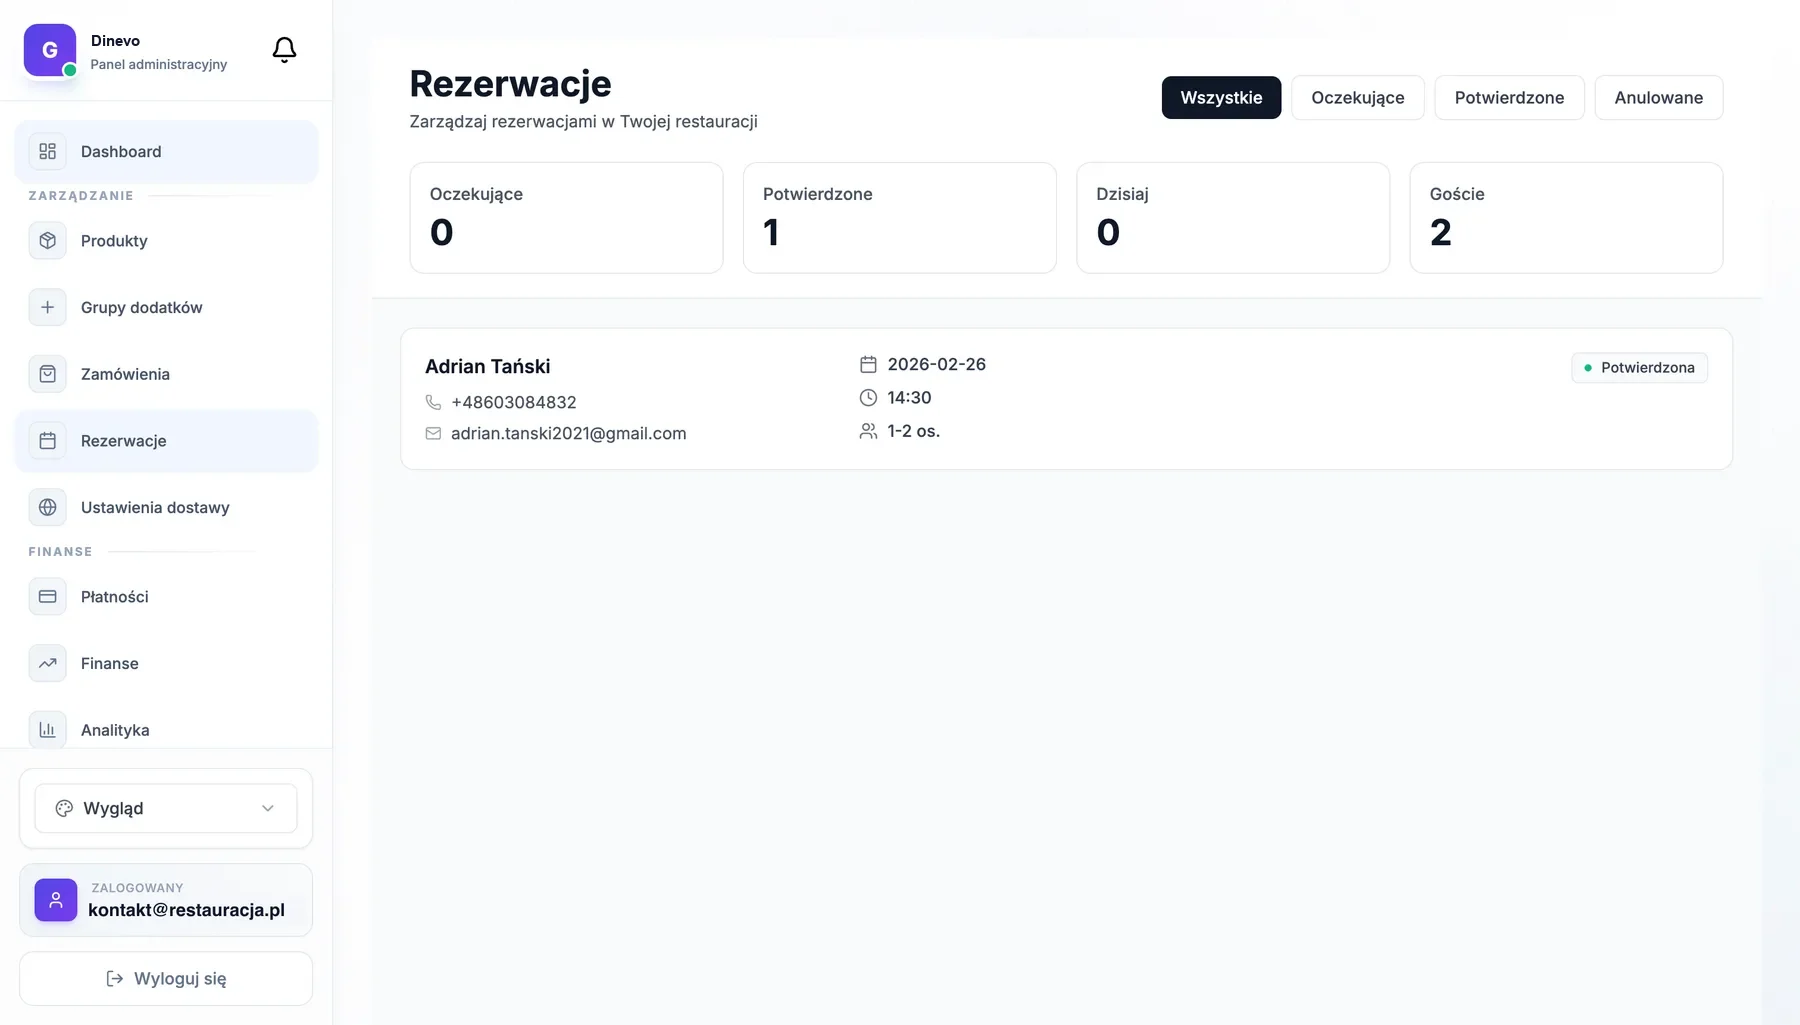
Task: Click the Dinevo brand name
Action: tap(115, 41)
